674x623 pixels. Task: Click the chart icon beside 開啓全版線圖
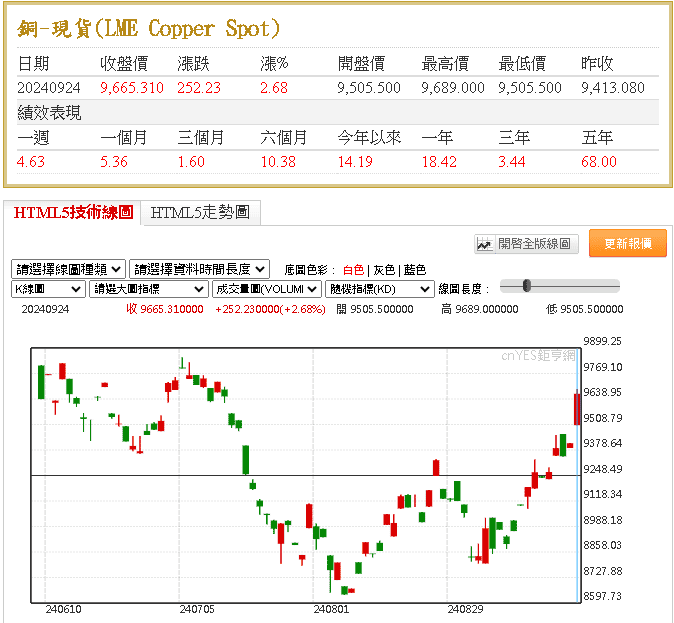pos(484,244)
